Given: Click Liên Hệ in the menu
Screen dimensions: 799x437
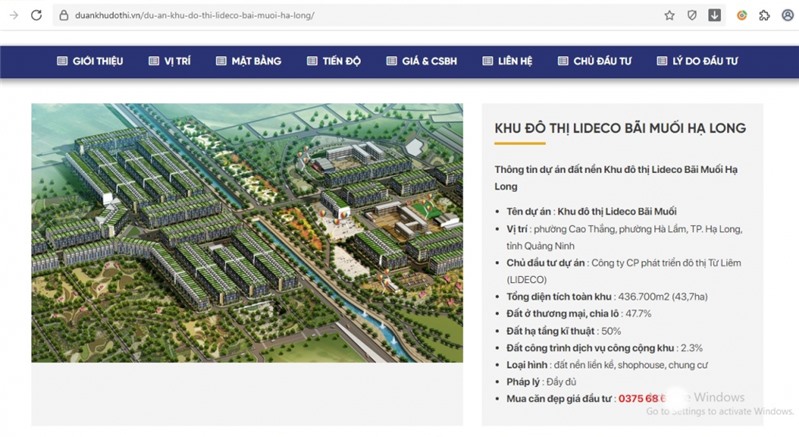Looking at the screenshot, I should [507, 61].
